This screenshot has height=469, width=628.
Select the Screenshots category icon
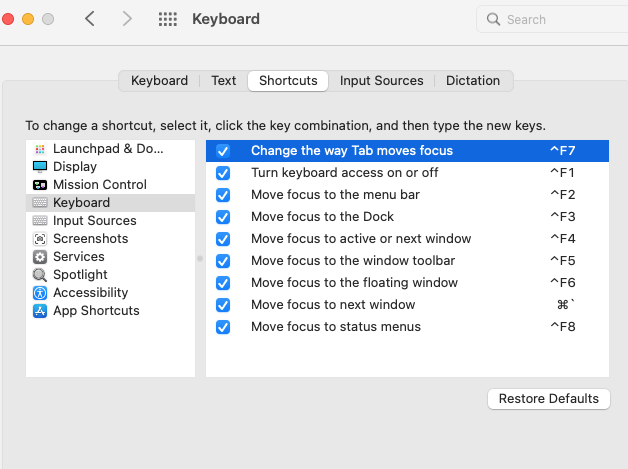pyautogui.click(x=40, y=239)
